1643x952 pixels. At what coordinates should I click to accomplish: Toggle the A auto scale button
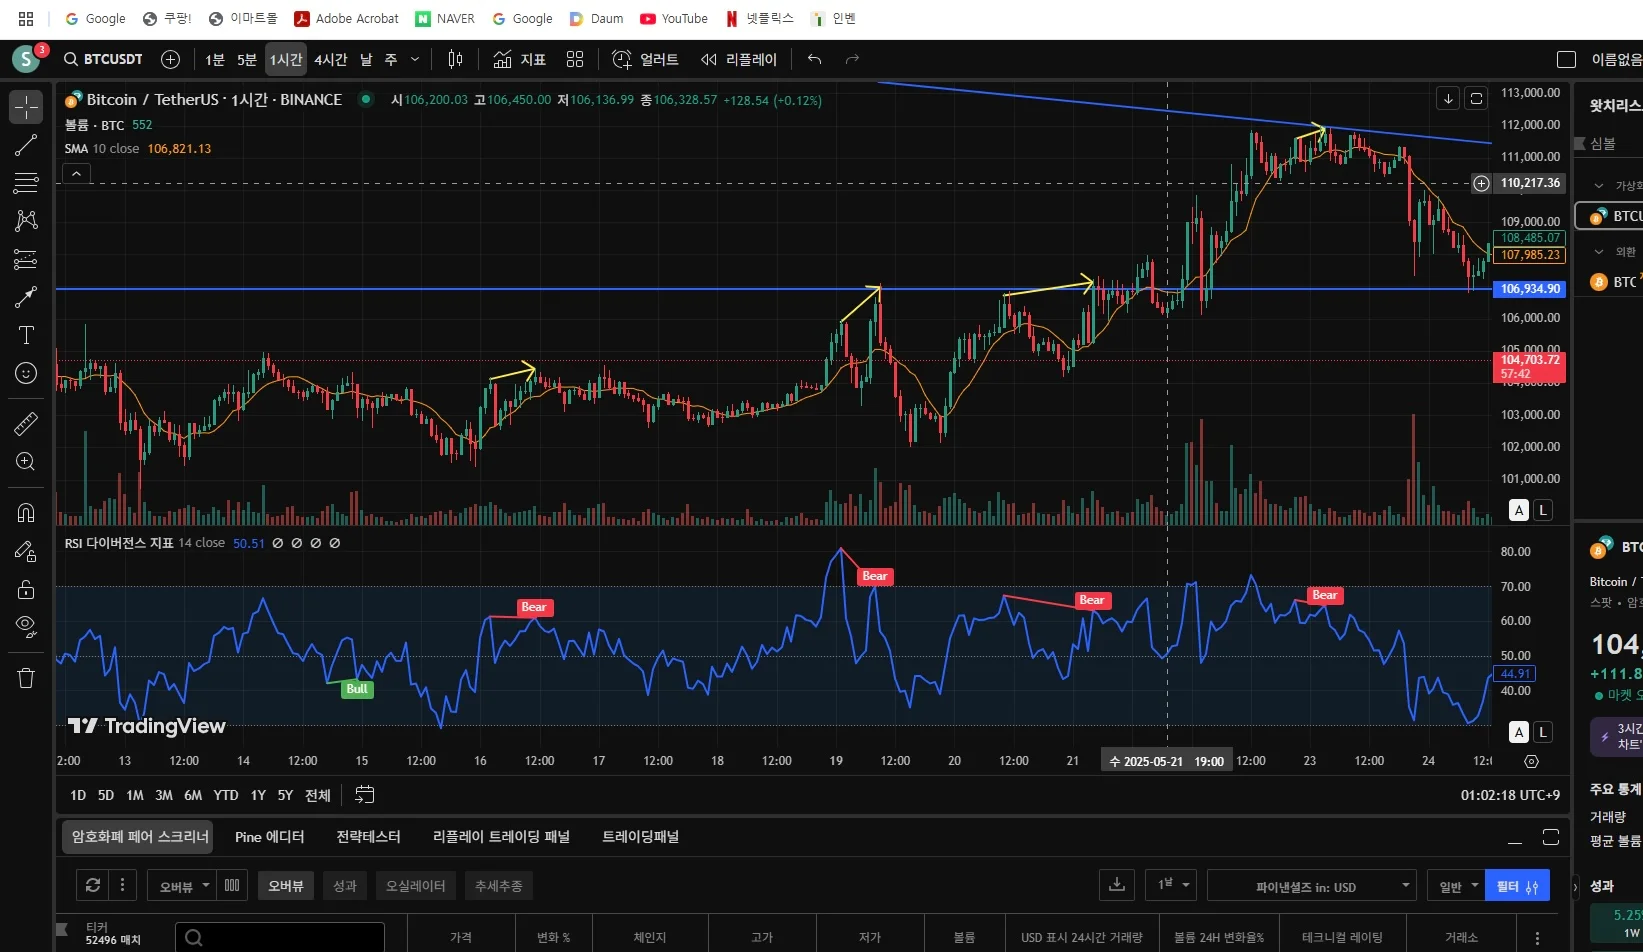point(1519,510)
